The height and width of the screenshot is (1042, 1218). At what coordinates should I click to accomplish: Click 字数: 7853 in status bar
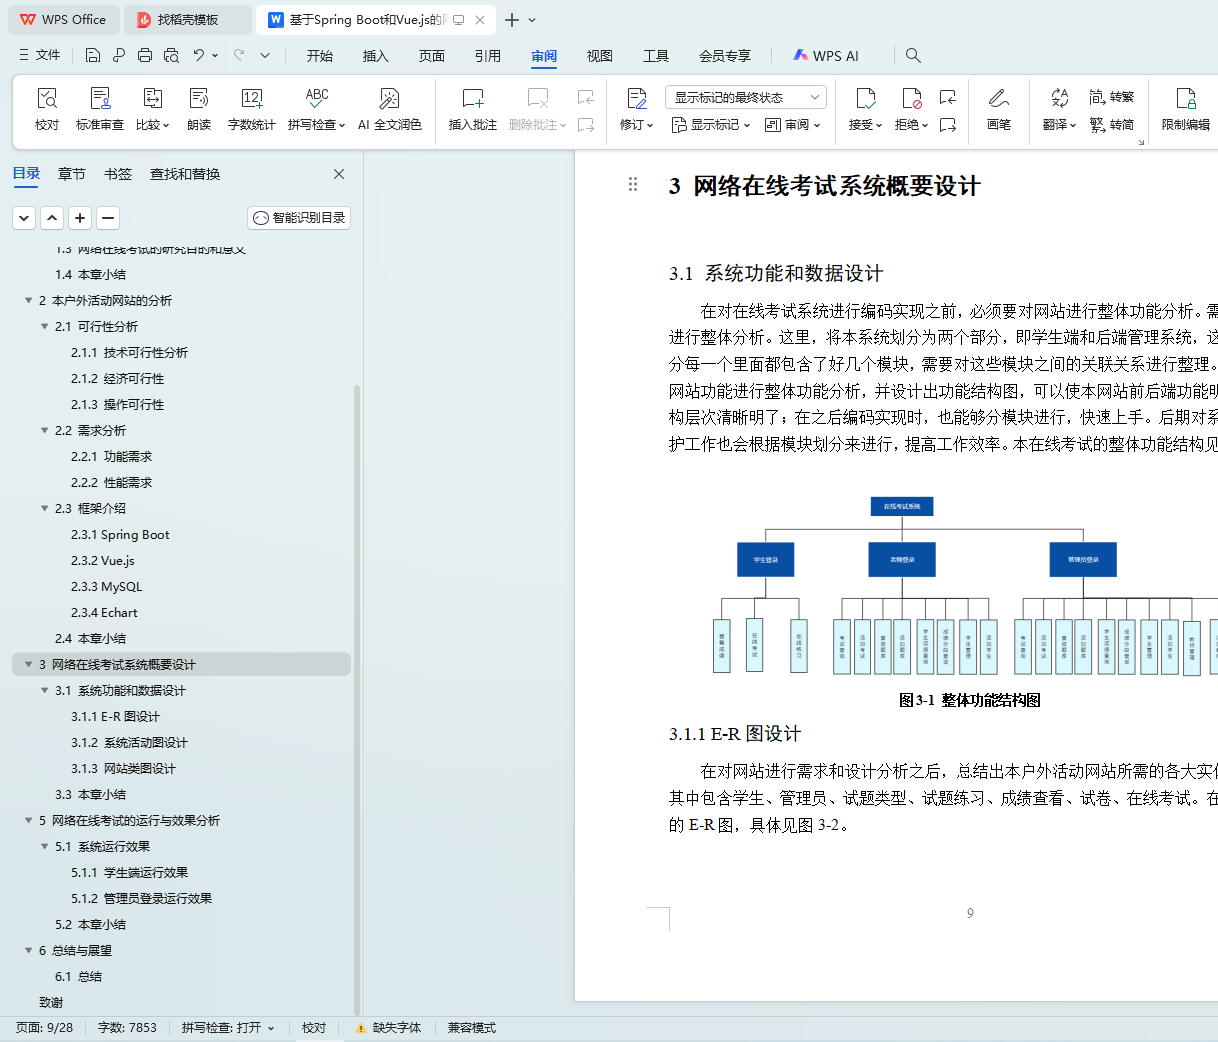point(127,1027)
